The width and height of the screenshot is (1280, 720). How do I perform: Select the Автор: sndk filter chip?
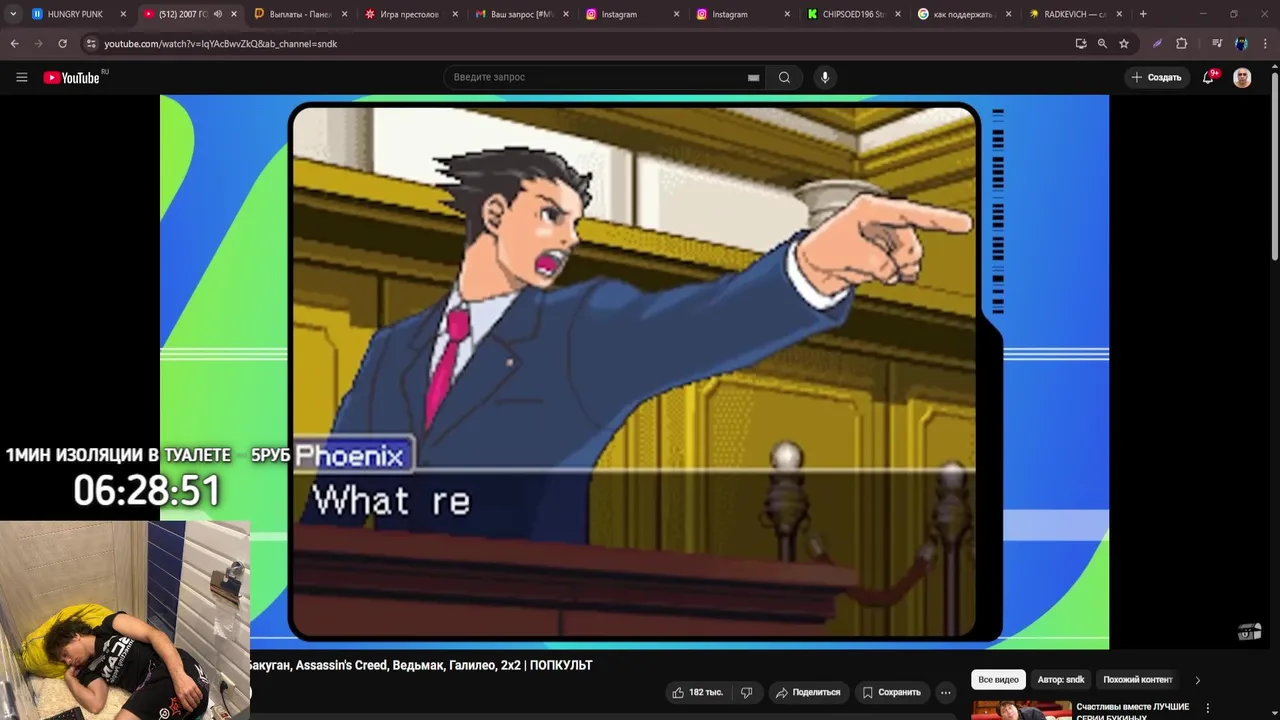pos(1061,680)
